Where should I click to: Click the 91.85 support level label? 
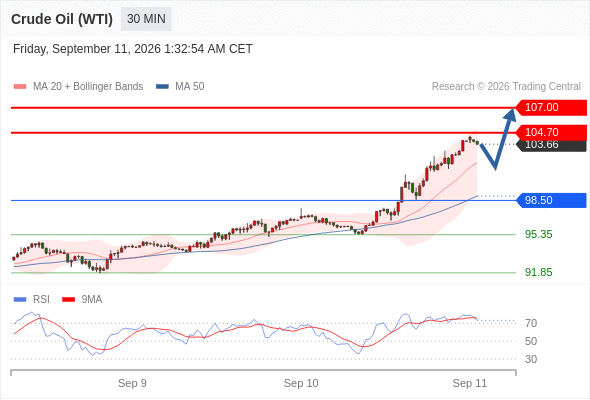[x=539, y=272]
